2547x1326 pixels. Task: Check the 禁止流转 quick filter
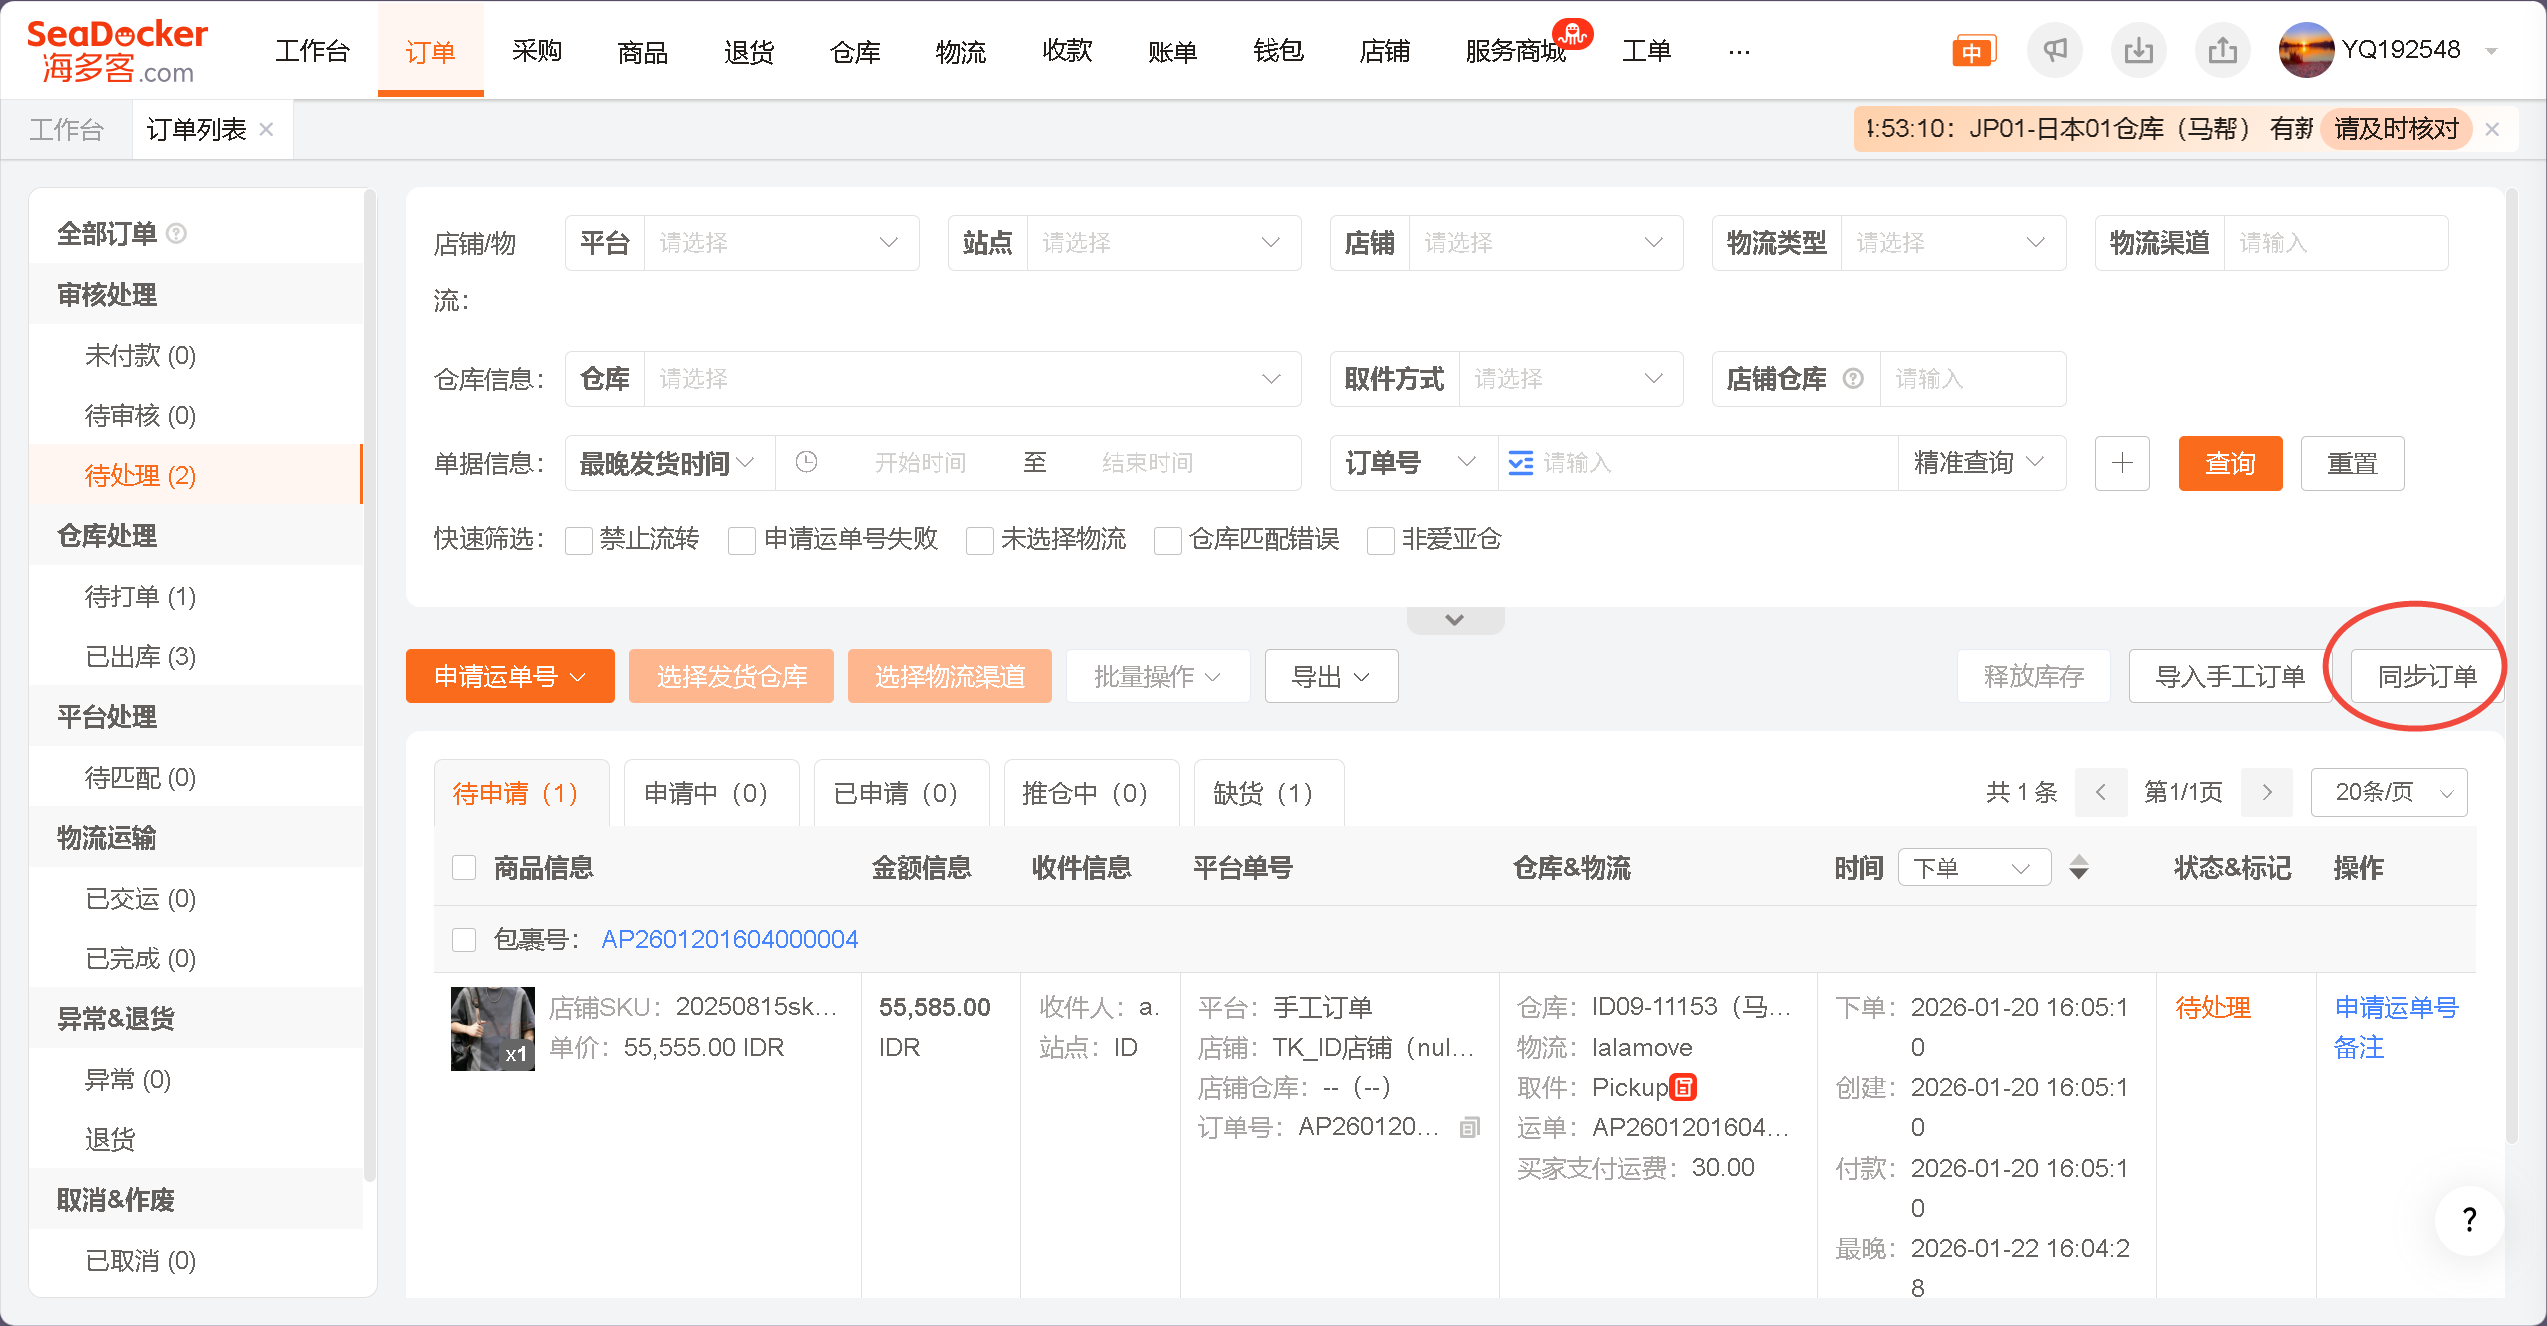coord(579,541)
